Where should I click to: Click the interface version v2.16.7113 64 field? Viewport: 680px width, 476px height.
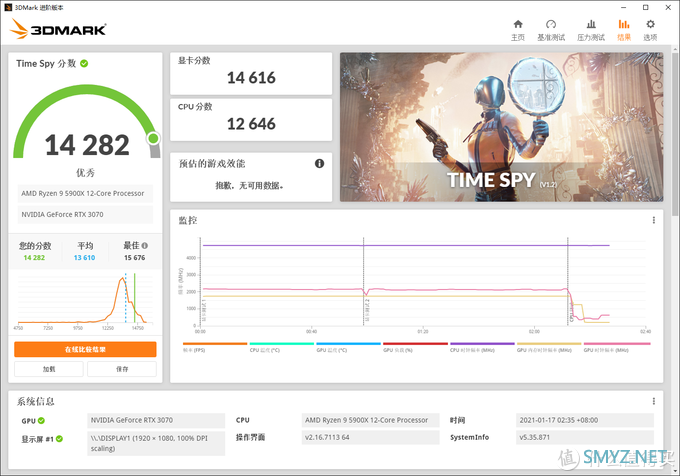[x=370, y=437]
